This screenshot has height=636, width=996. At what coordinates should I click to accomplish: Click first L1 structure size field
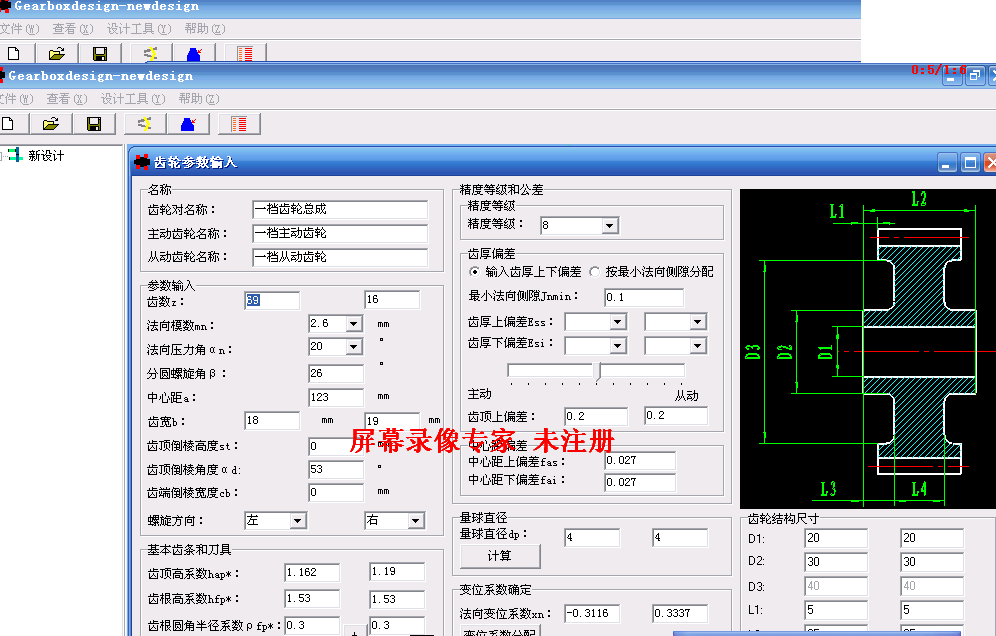tap(836, 610)
